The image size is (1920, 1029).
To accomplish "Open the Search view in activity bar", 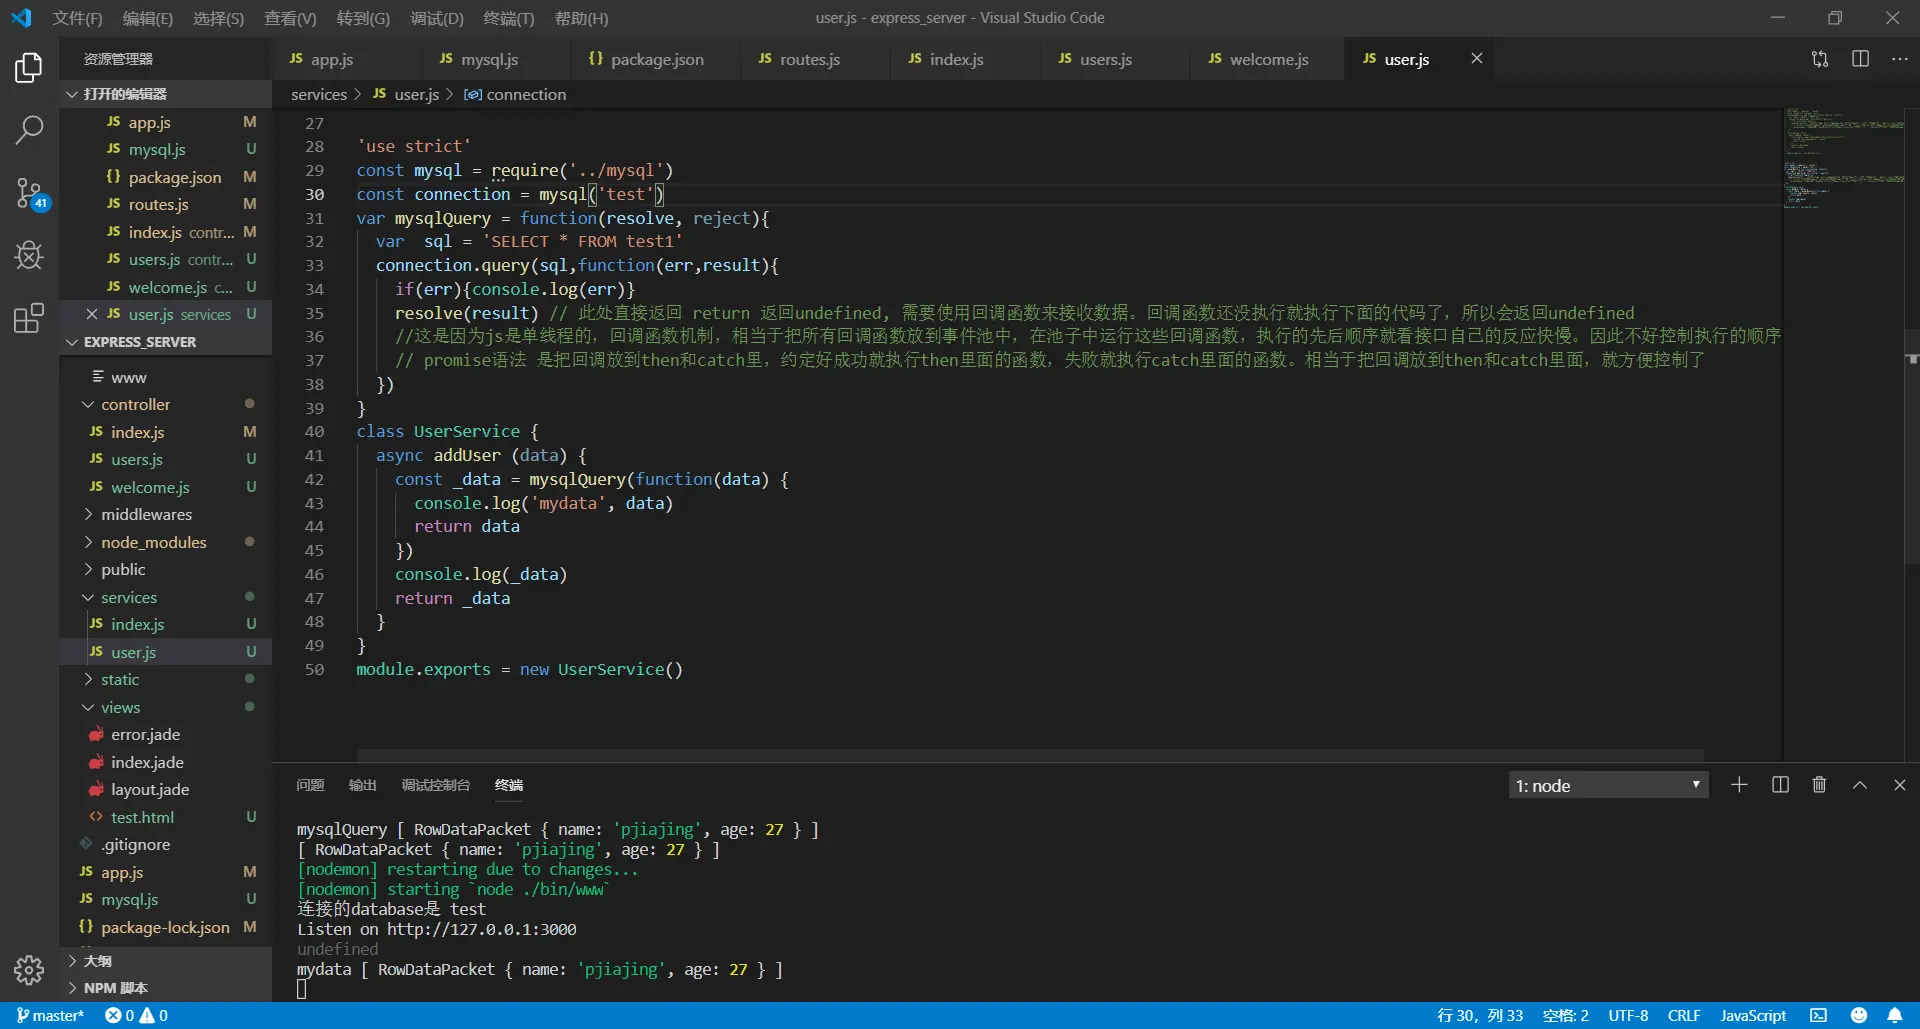I will click(29, 129).
